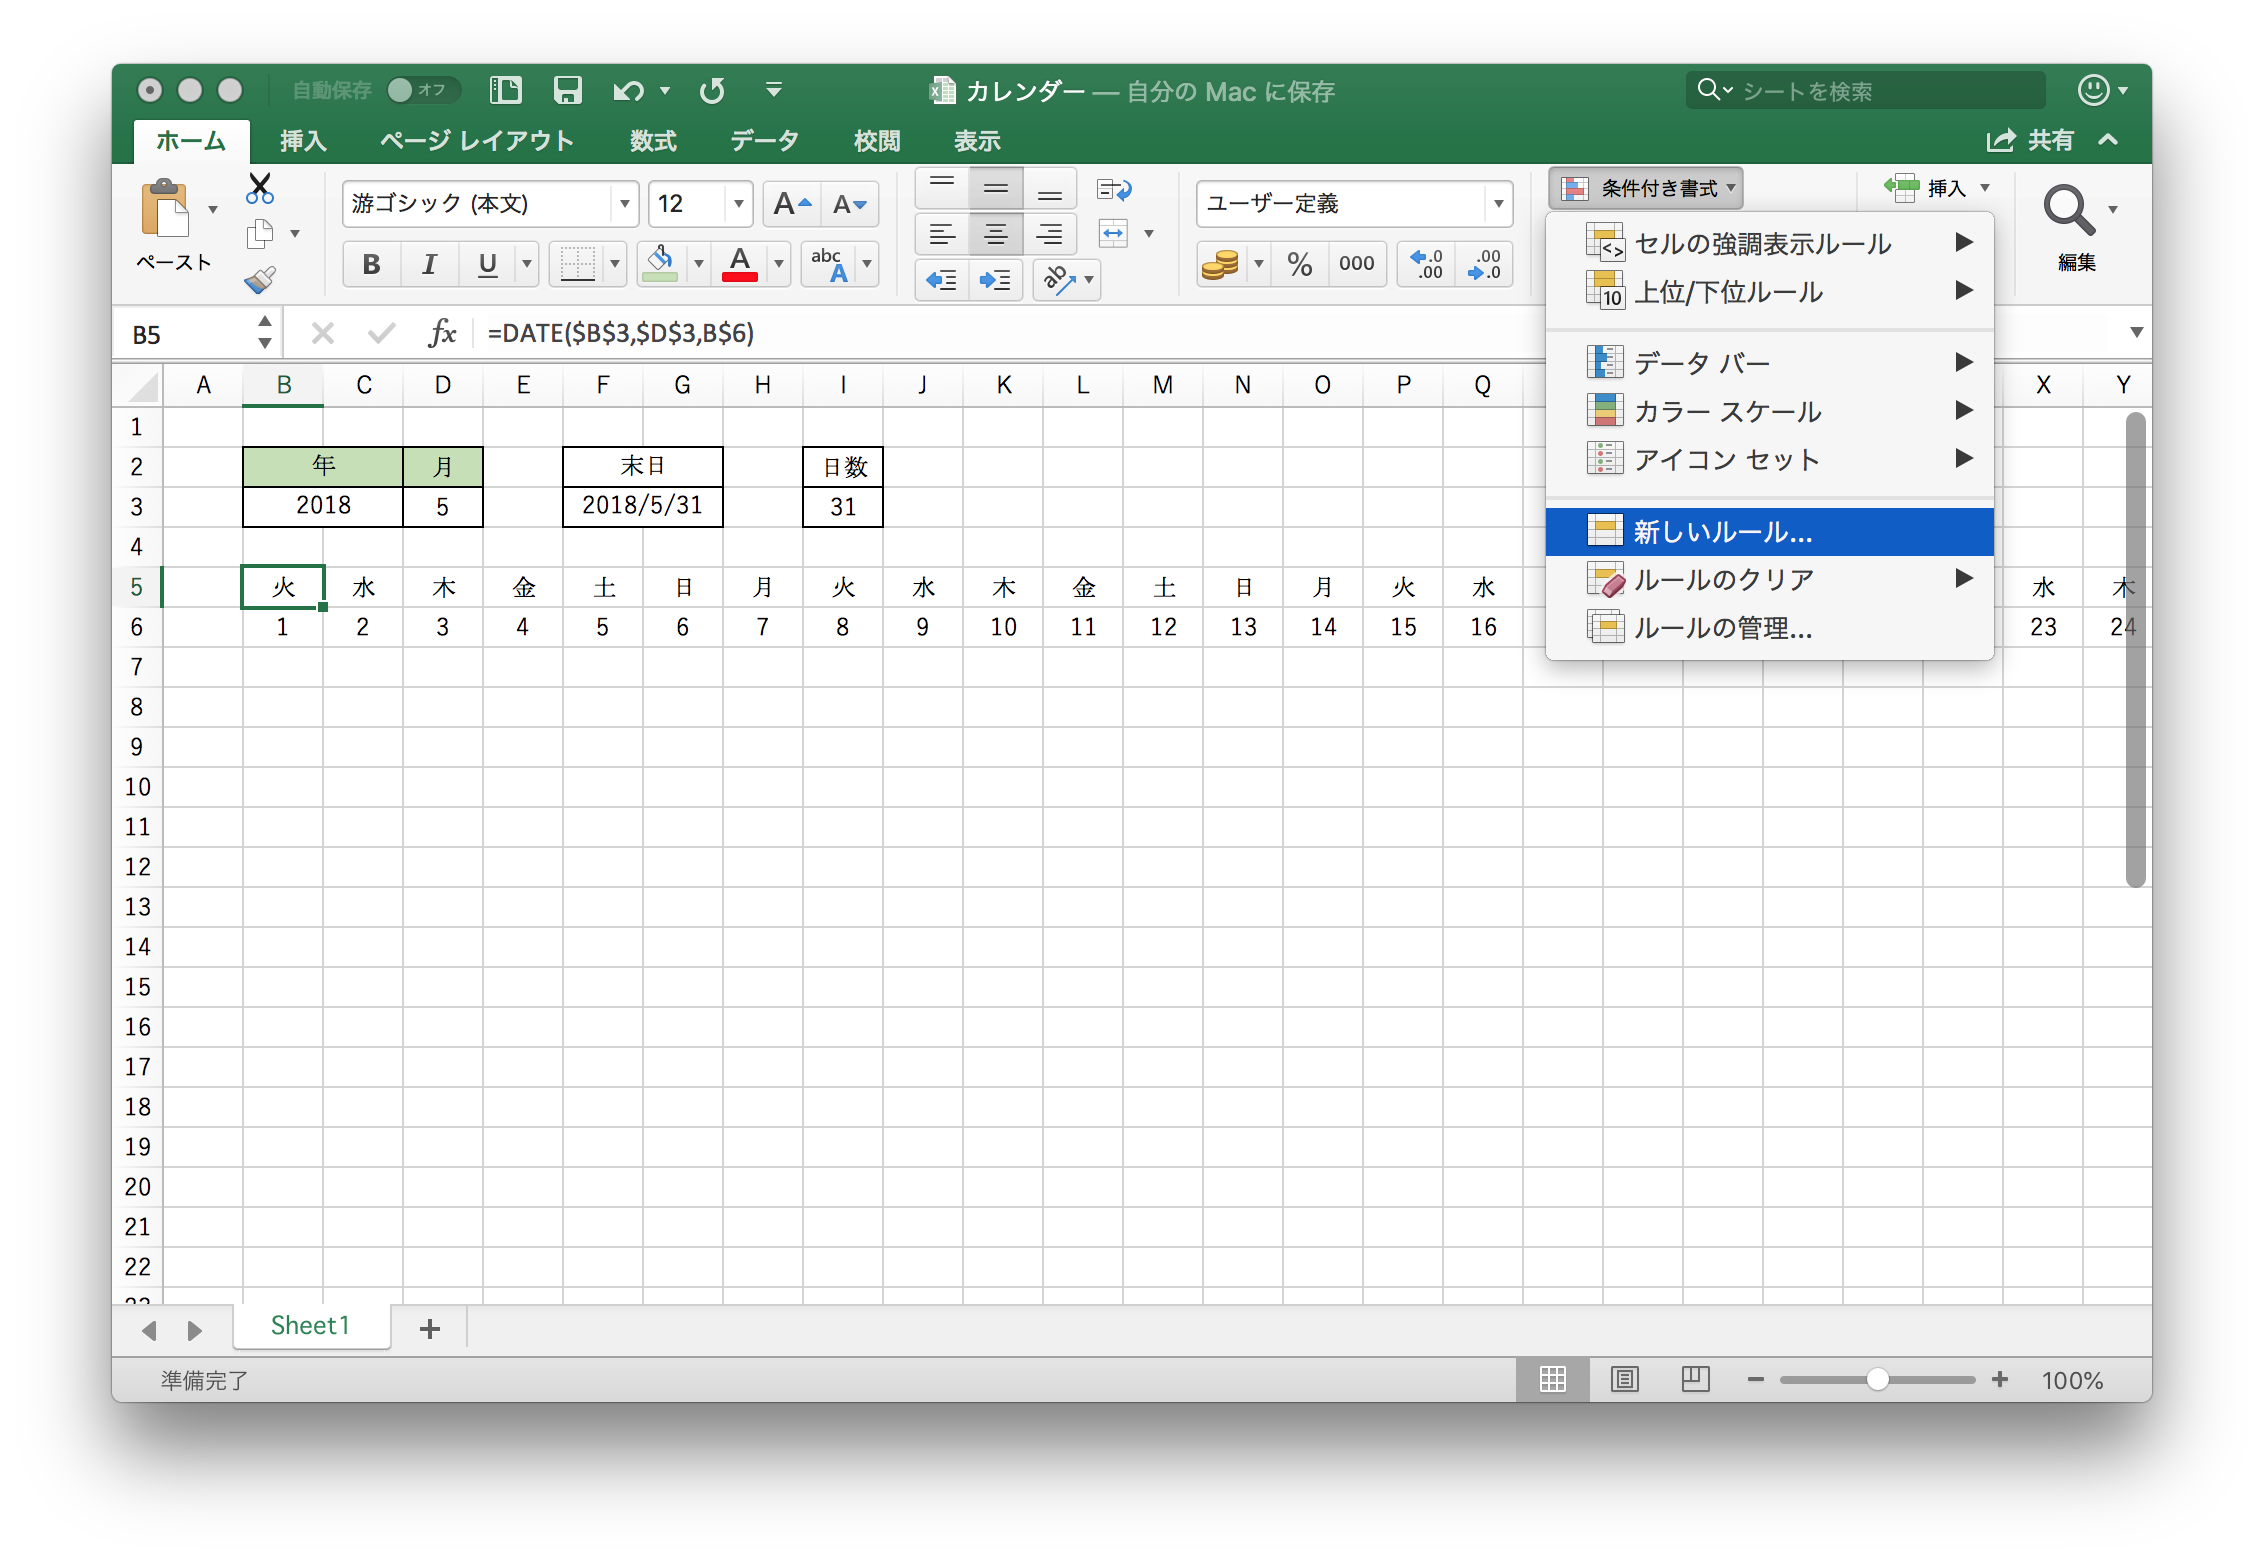Viewport: 2264px width, 1562px height.
Task: Open the font size dropdown
Action: click(738, 204)
